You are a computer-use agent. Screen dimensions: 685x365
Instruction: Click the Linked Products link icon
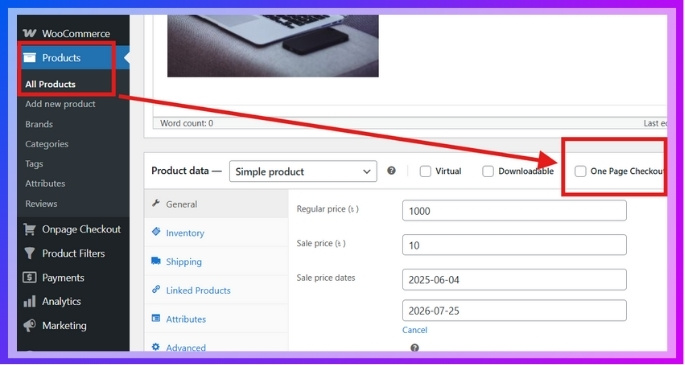coord(156,289)
